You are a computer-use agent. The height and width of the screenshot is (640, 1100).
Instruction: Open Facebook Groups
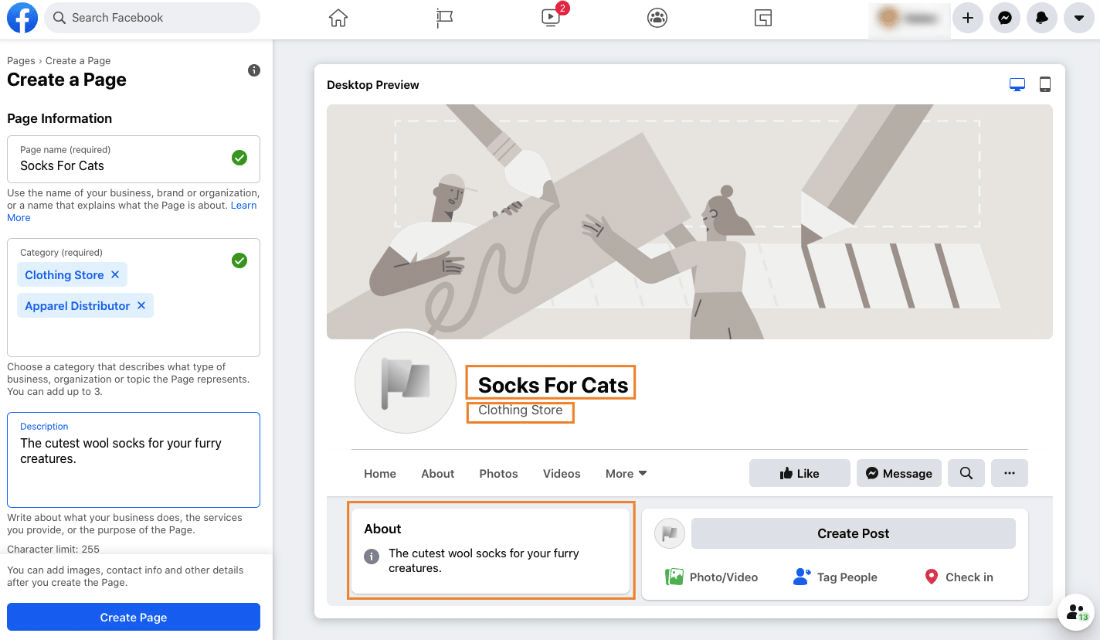pos(657,17)
